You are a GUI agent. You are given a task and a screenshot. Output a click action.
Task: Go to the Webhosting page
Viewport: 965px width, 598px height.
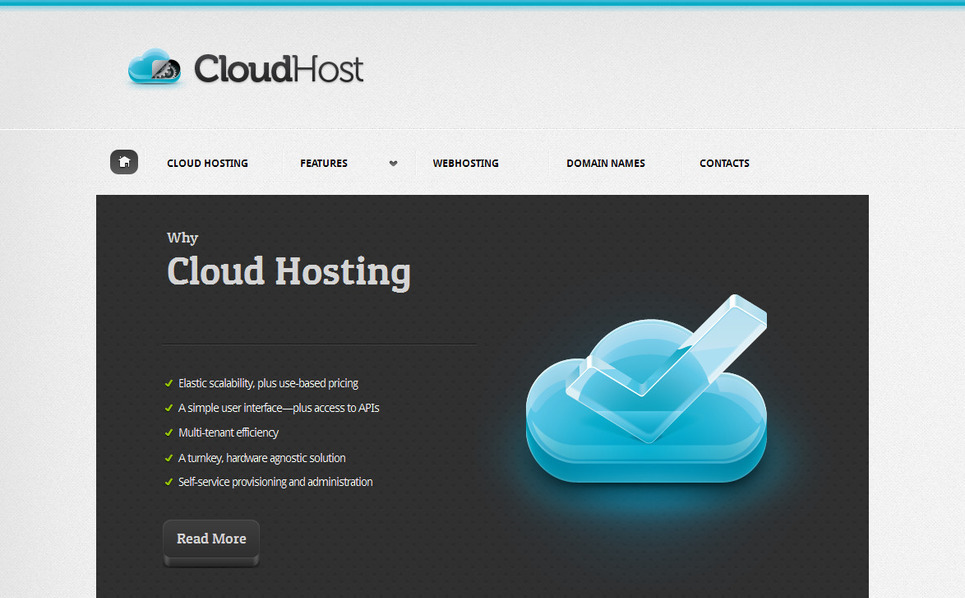click(466, 163)
